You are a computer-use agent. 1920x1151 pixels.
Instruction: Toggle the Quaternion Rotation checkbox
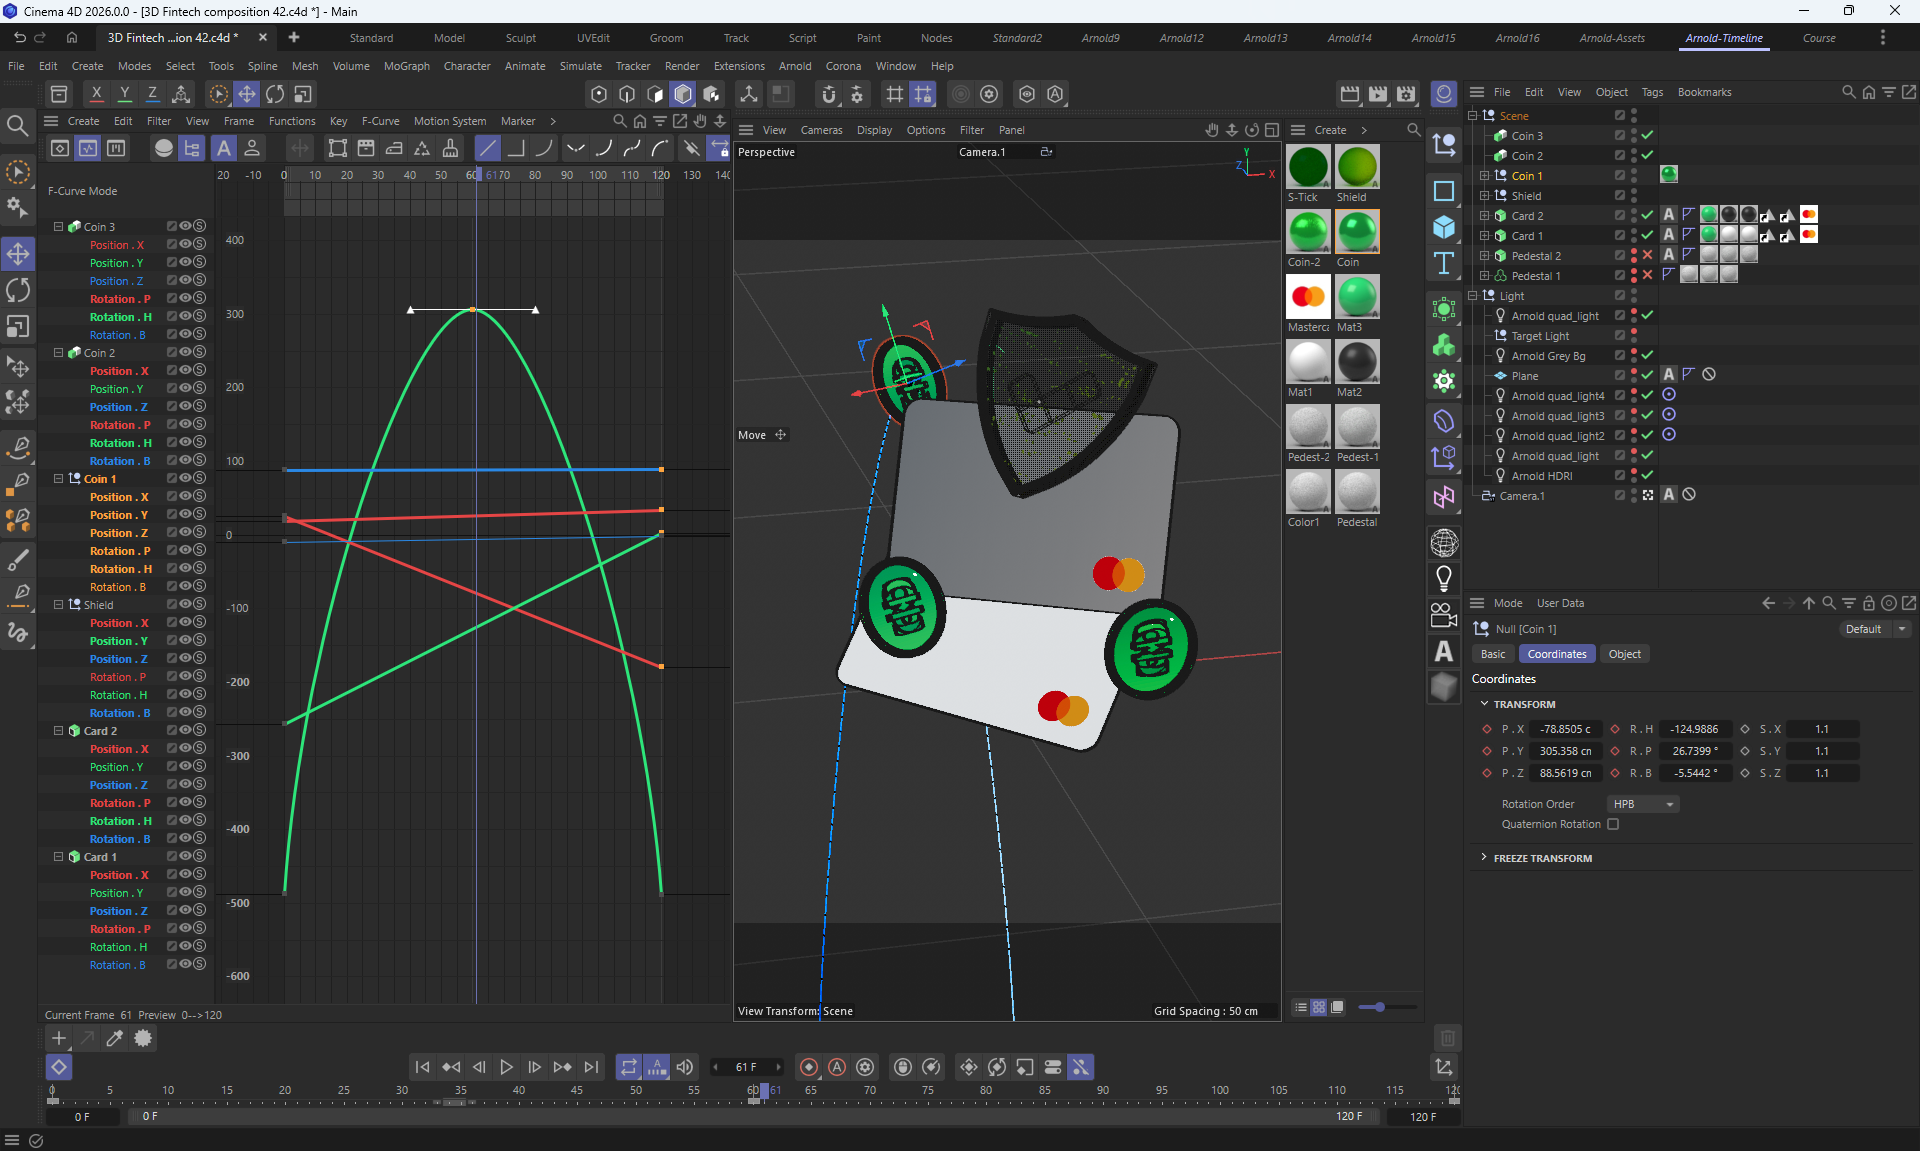(x=1613, y=824)
